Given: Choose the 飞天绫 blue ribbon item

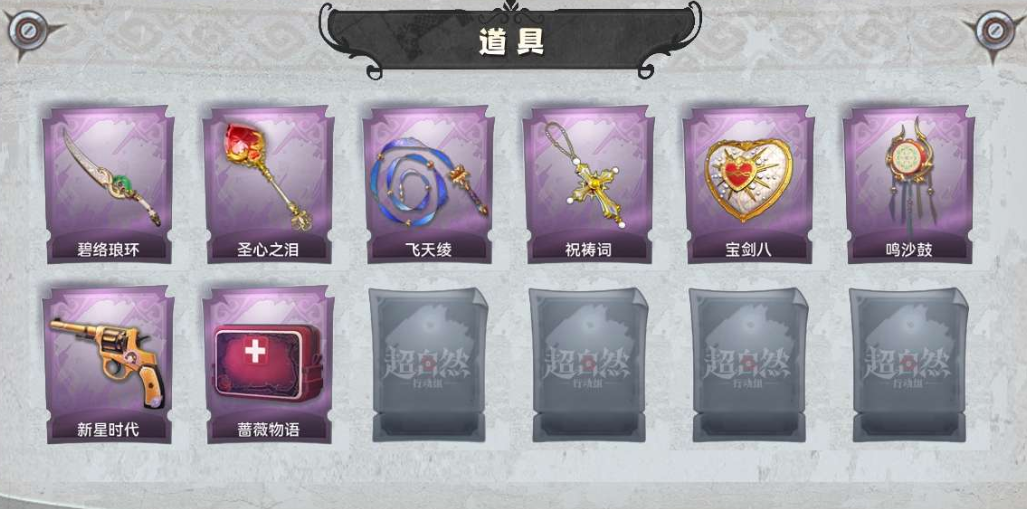Looking at the screenshot, I should (429, 184).
